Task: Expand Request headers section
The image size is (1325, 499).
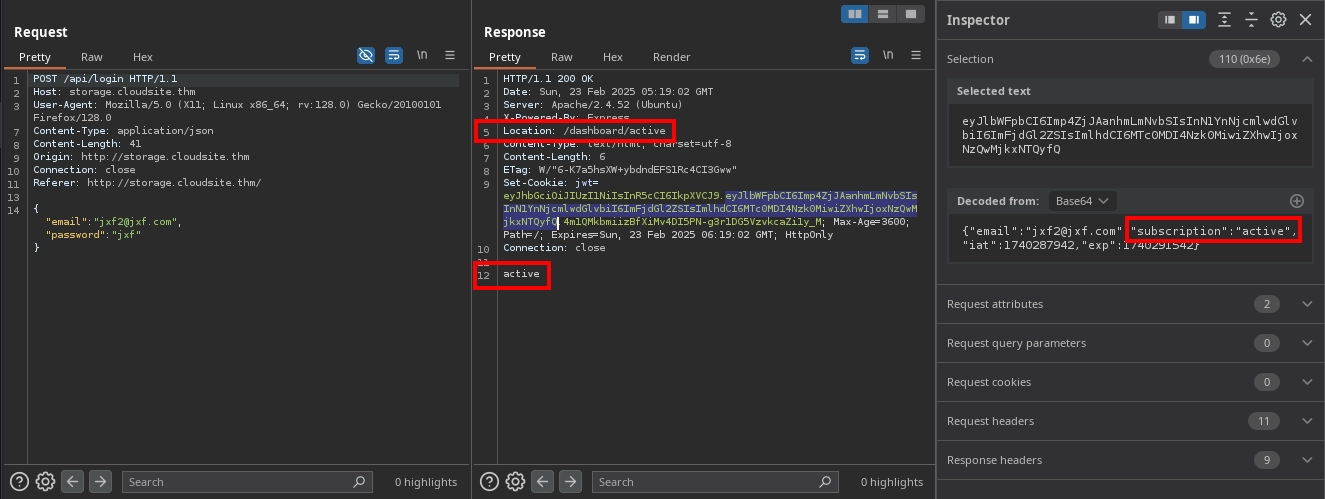Action: 1306,421
